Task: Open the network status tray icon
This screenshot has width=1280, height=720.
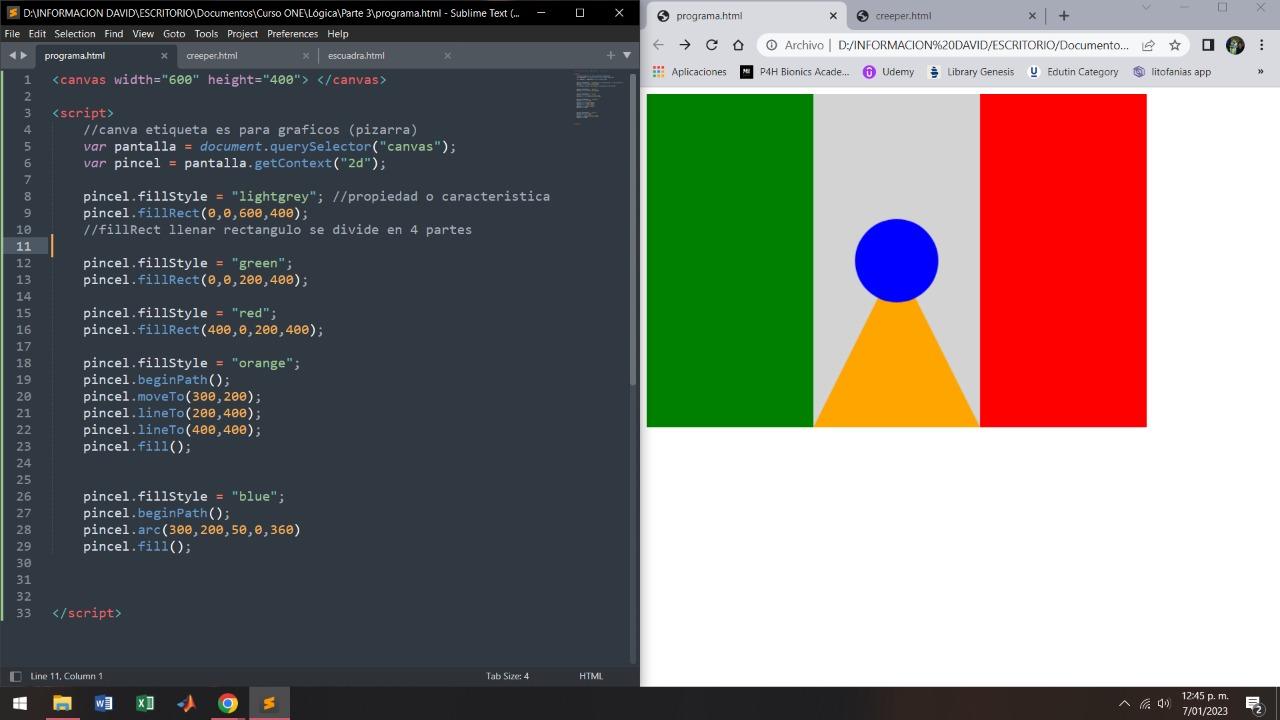Action: [1145, 704]
